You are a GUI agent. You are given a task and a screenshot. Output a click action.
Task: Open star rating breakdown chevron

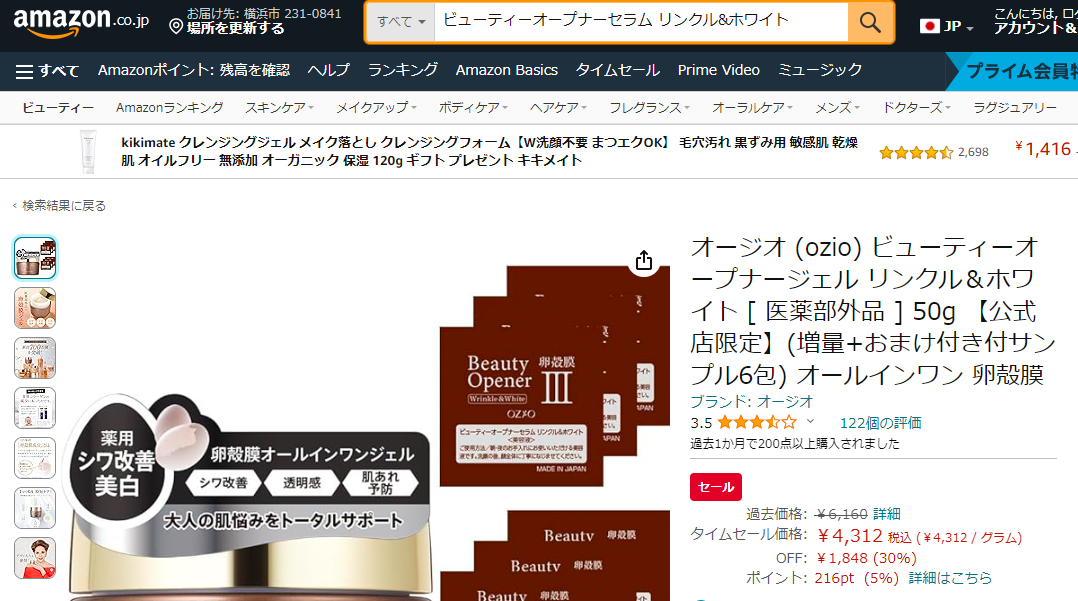click(x=811, y=422)
